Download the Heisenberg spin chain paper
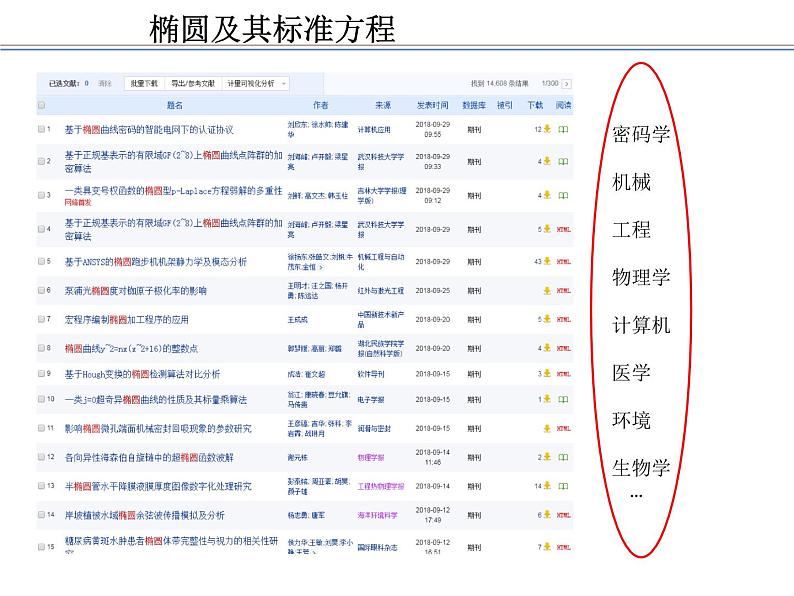This screenshot has height=596, width=794. tap(547, 457)
